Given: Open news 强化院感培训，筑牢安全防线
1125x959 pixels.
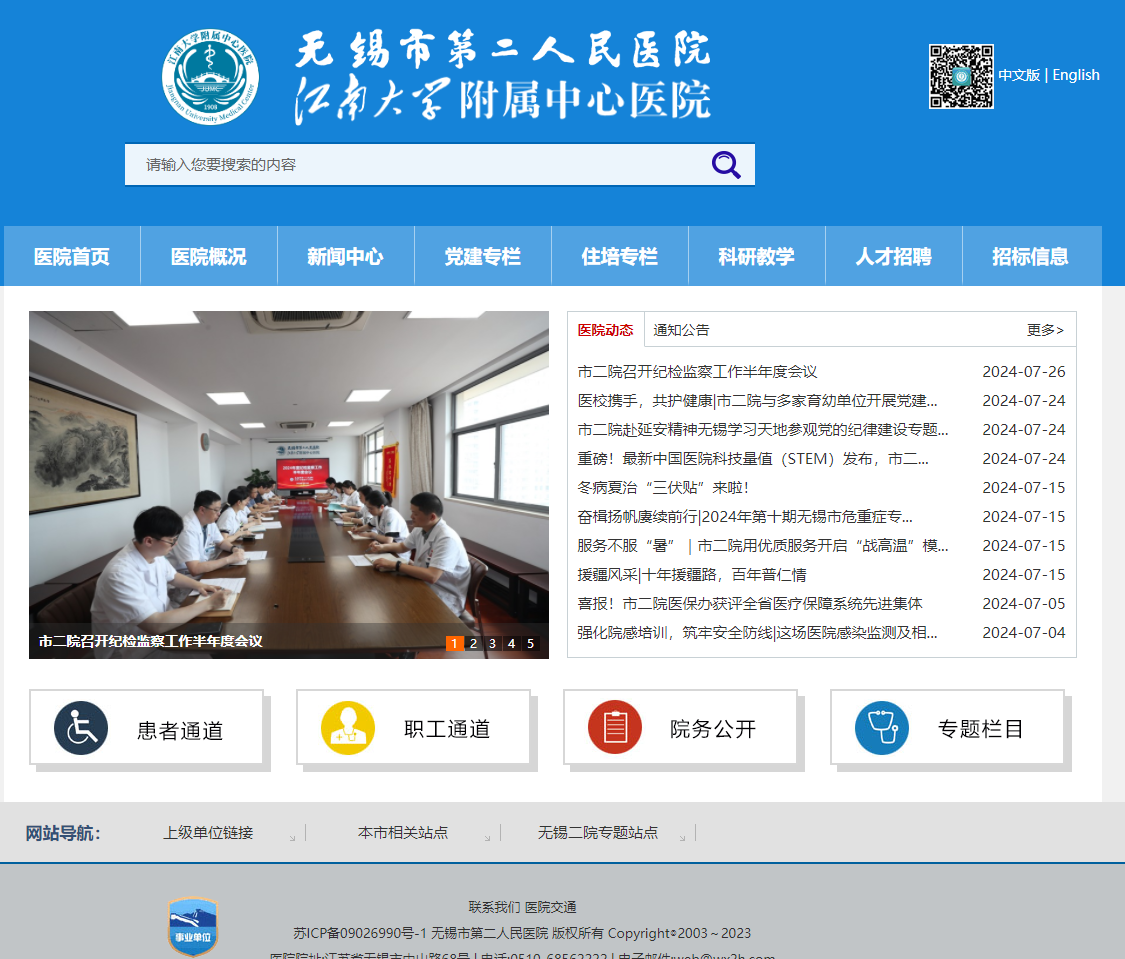Looking at the screenshot, I should [x=757, y=633].
